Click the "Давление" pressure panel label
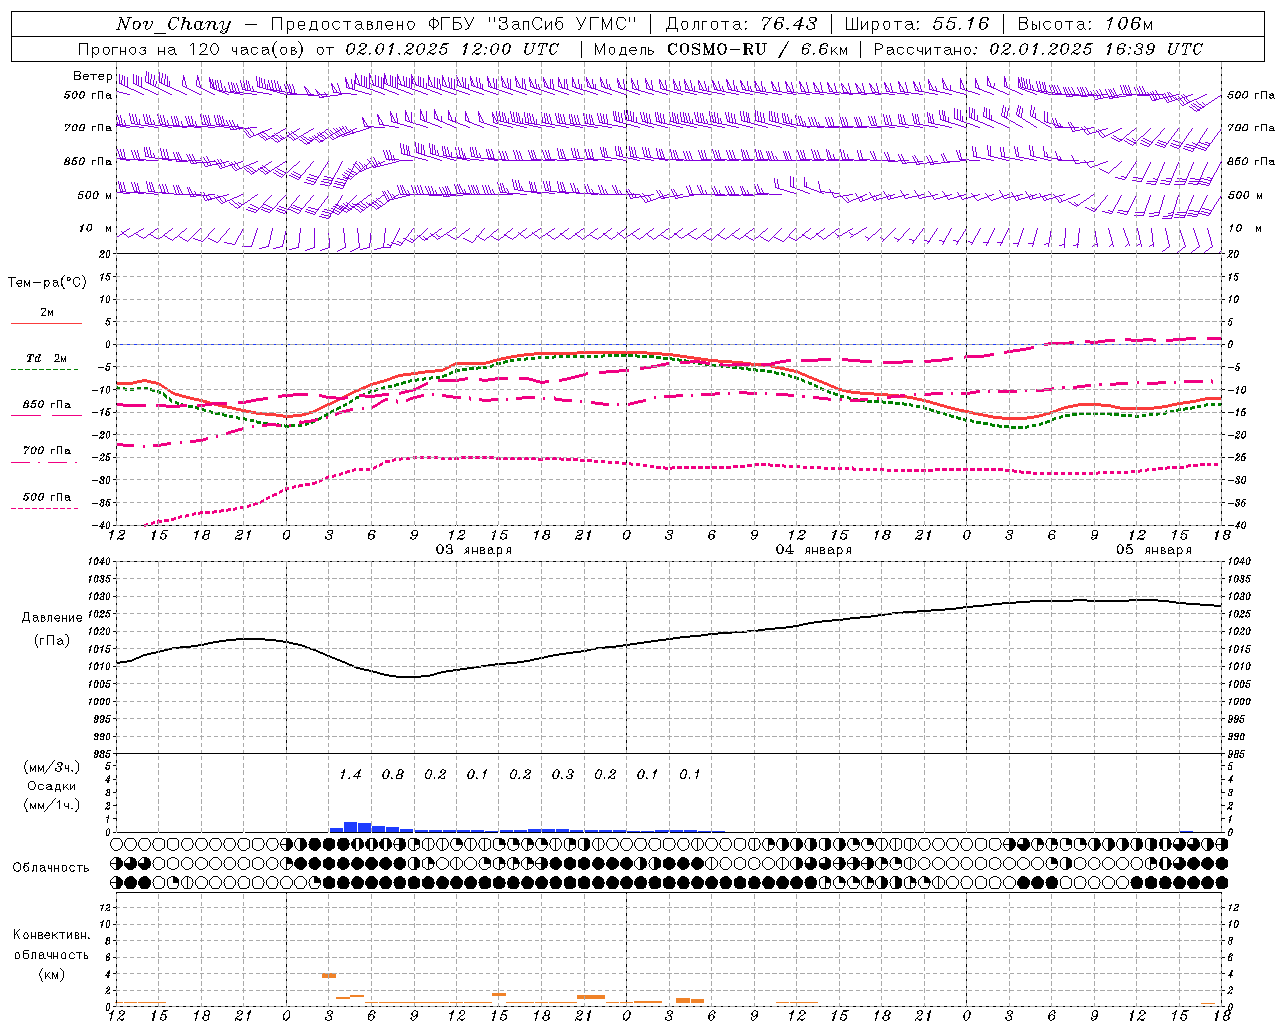The image size is (1280, 1024). point(52,618)
